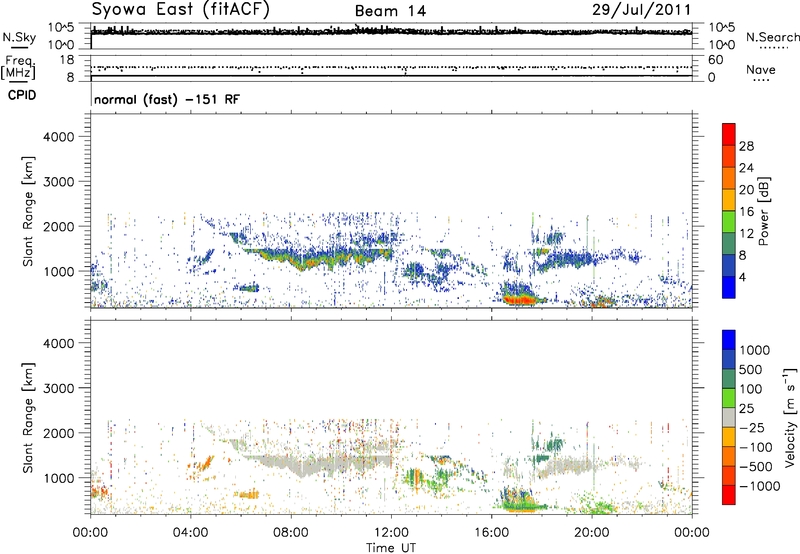The height and width of the screenshot is (554, 800).
Task: Click the blue bottom of the power colorbar
Action: pos(729,287)
